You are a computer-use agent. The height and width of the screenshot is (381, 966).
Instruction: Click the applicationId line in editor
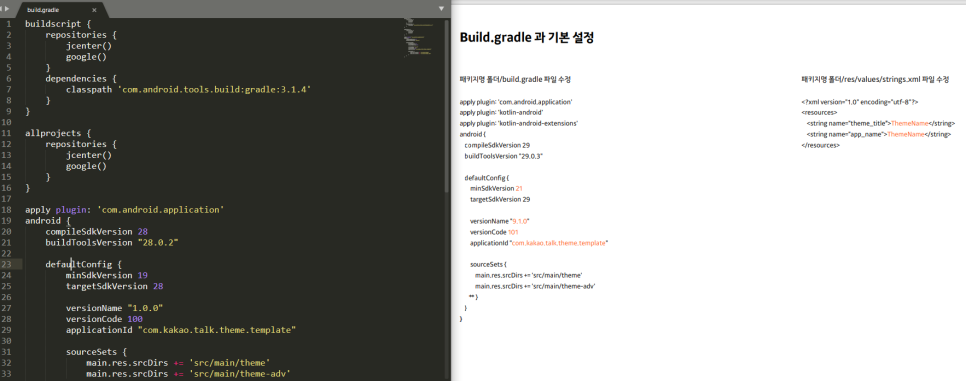point(181,330)
